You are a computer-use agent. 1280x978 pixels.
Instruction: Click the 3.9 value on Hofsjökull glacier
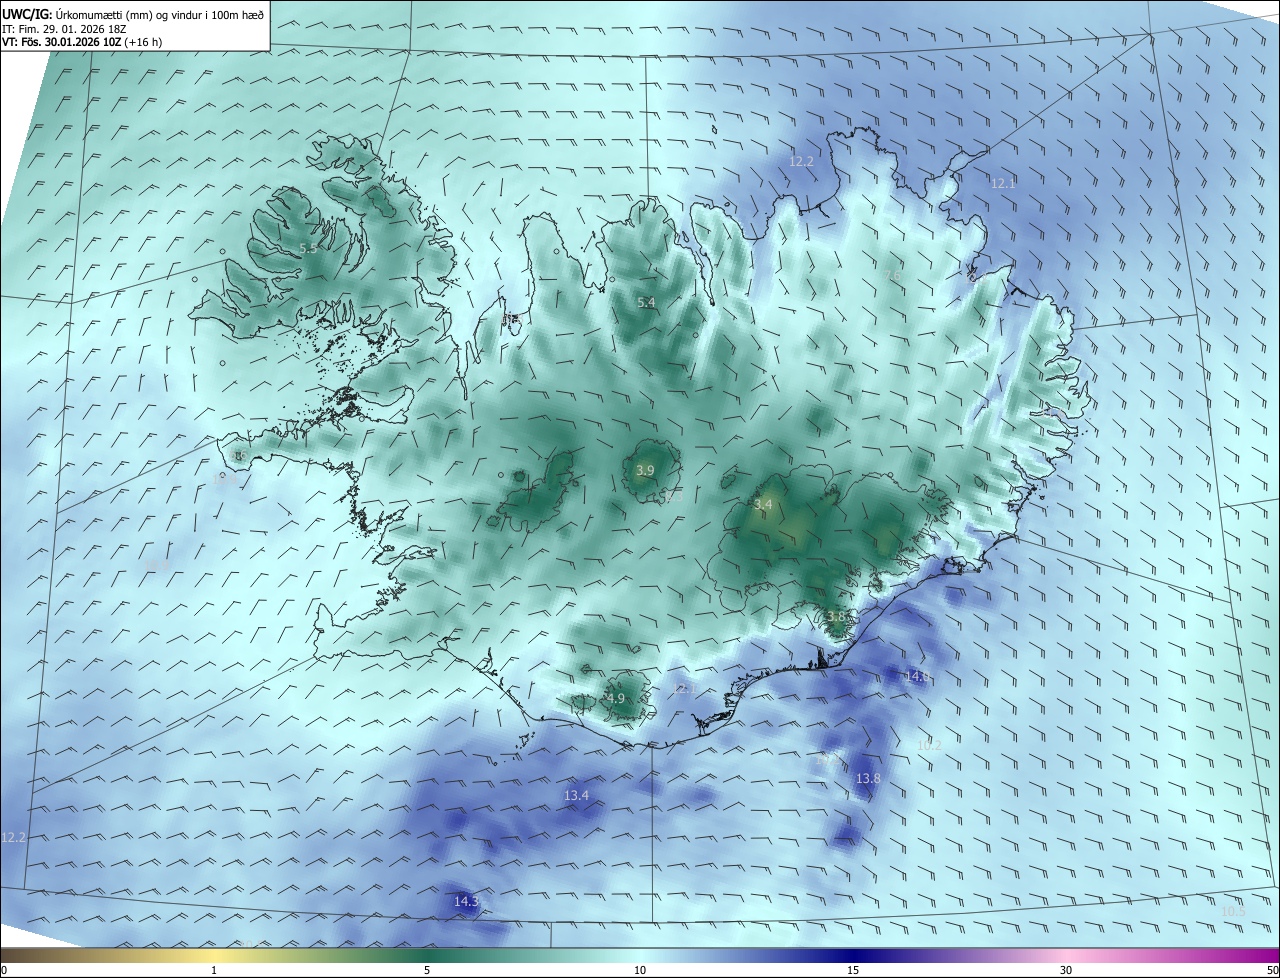tap(645, 470)
